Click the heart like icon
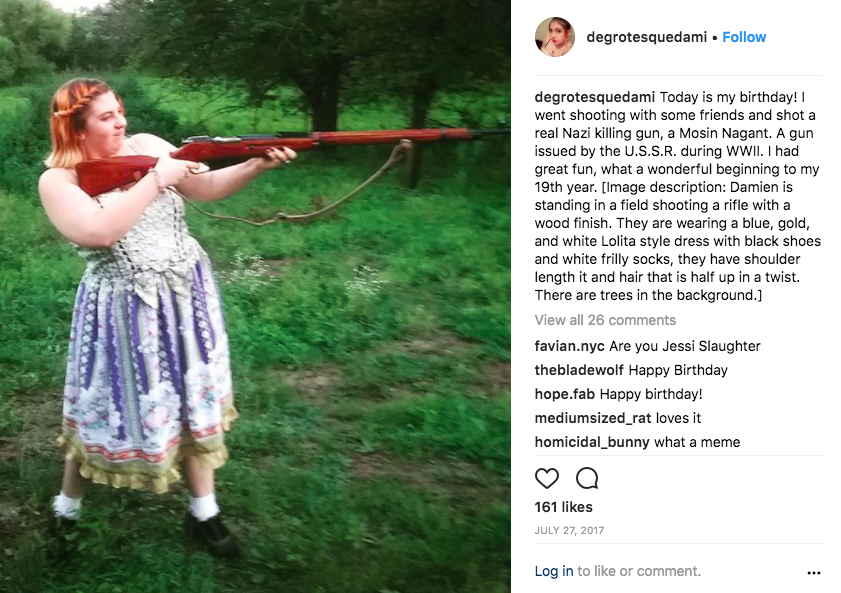Screen dimensions: 841x593 (547, 478)
